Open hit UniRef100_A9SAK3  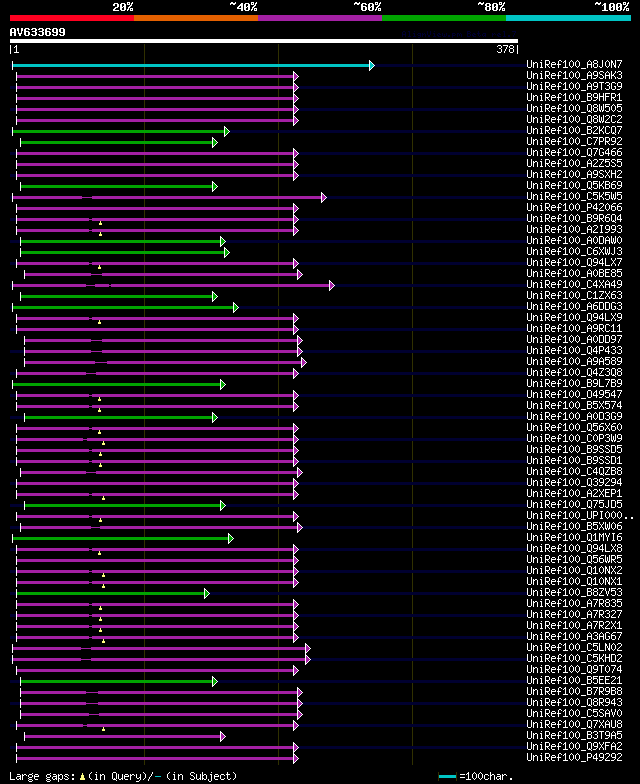coord(574,76)
